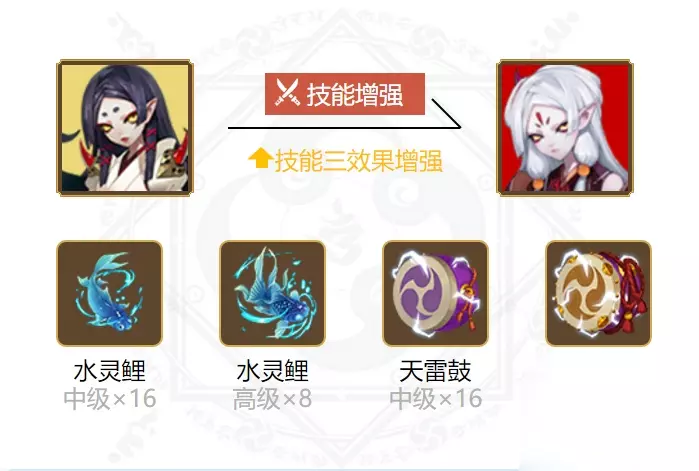
Task: Click the 技能增强 text in the banner
Action: tap(355, 94)
